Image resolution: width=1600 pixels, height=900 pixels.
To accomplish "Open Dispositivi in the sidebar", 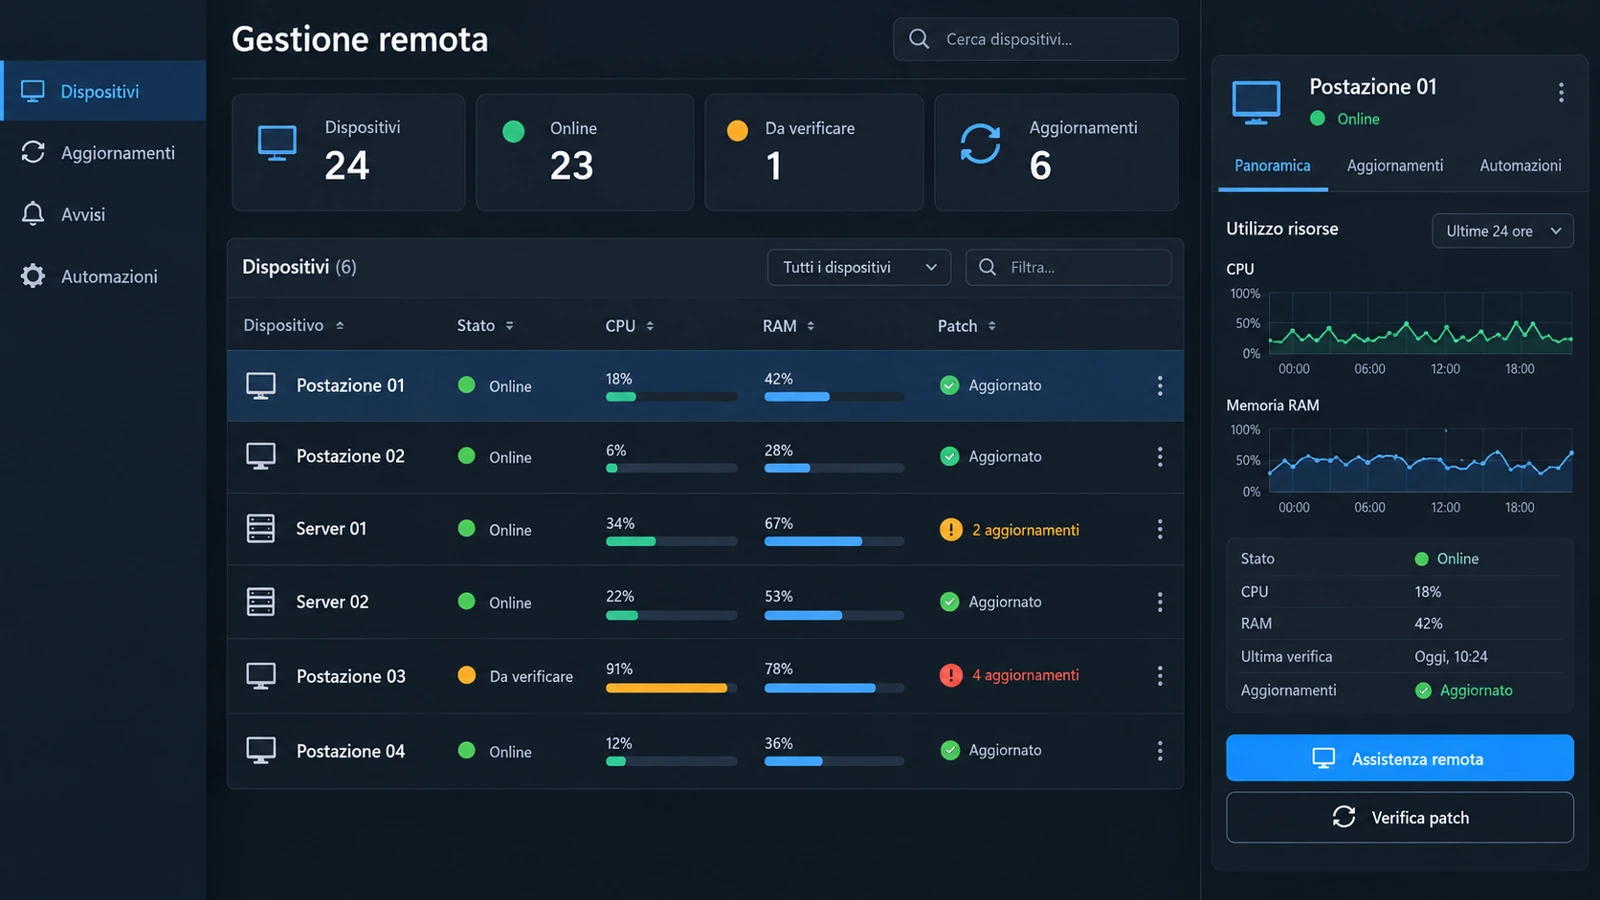I will coord(103,91).
